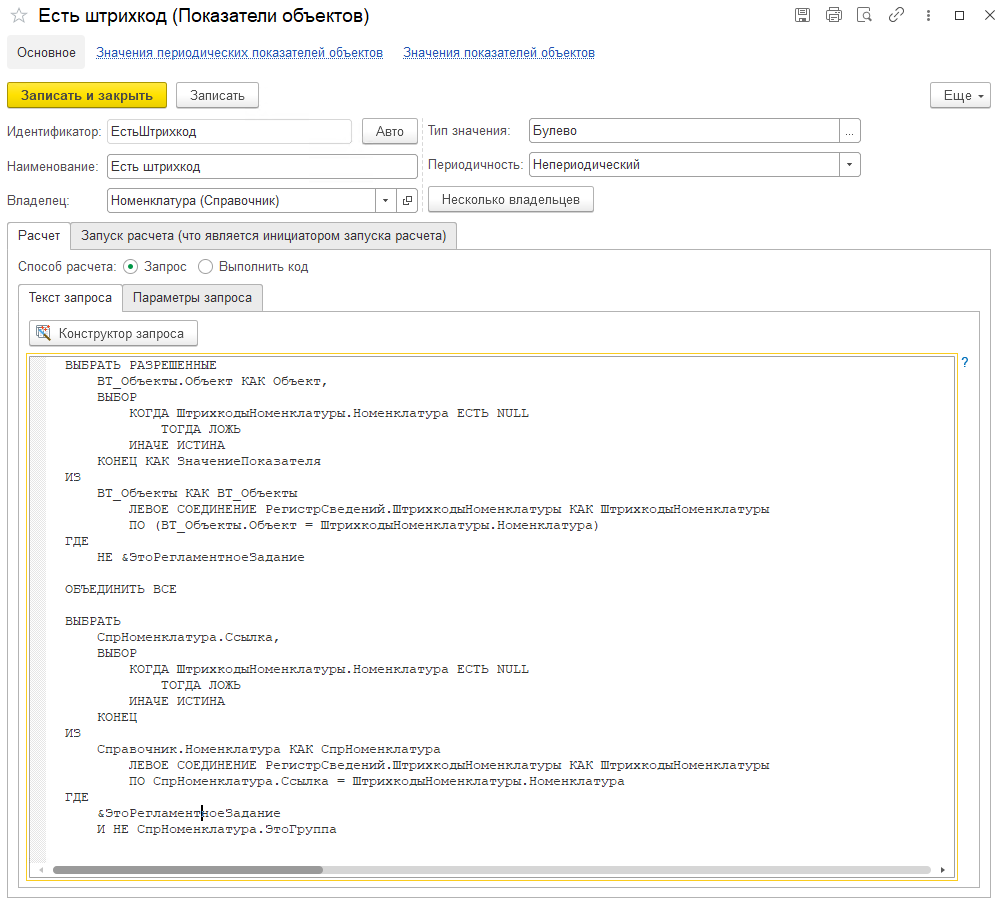Screen dimensions: 1004x904
Task: Expand the Владелец dropdown list
Action: pos(385,200)
